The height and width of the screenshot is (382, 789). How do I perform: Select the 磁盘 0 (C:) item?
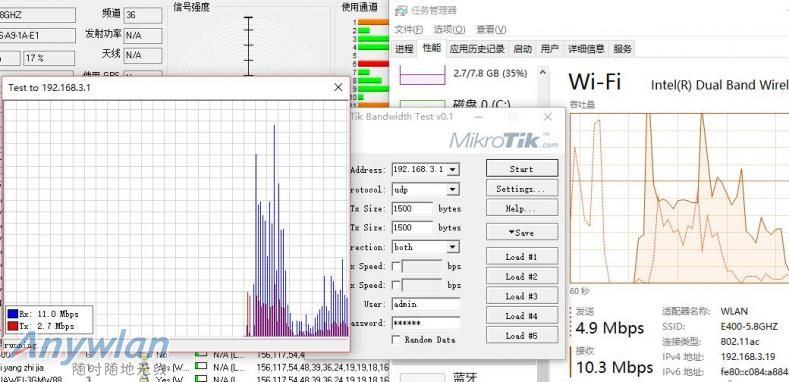point(482,104)
